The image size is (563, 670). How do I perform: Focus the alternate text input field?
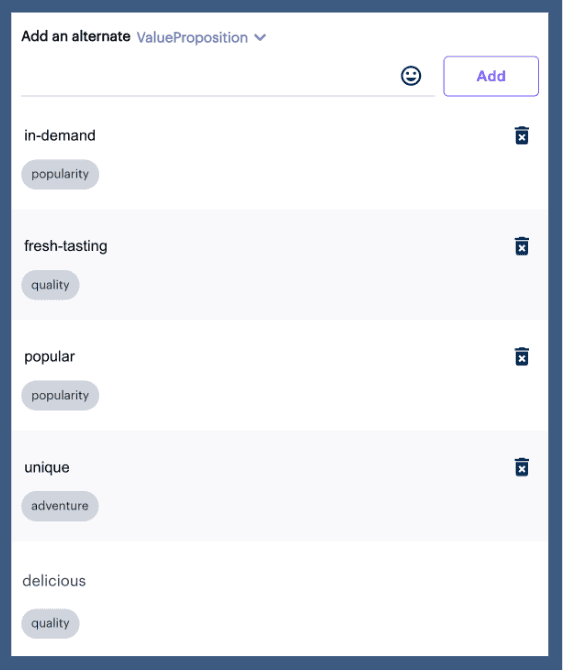tap(209, 77)
